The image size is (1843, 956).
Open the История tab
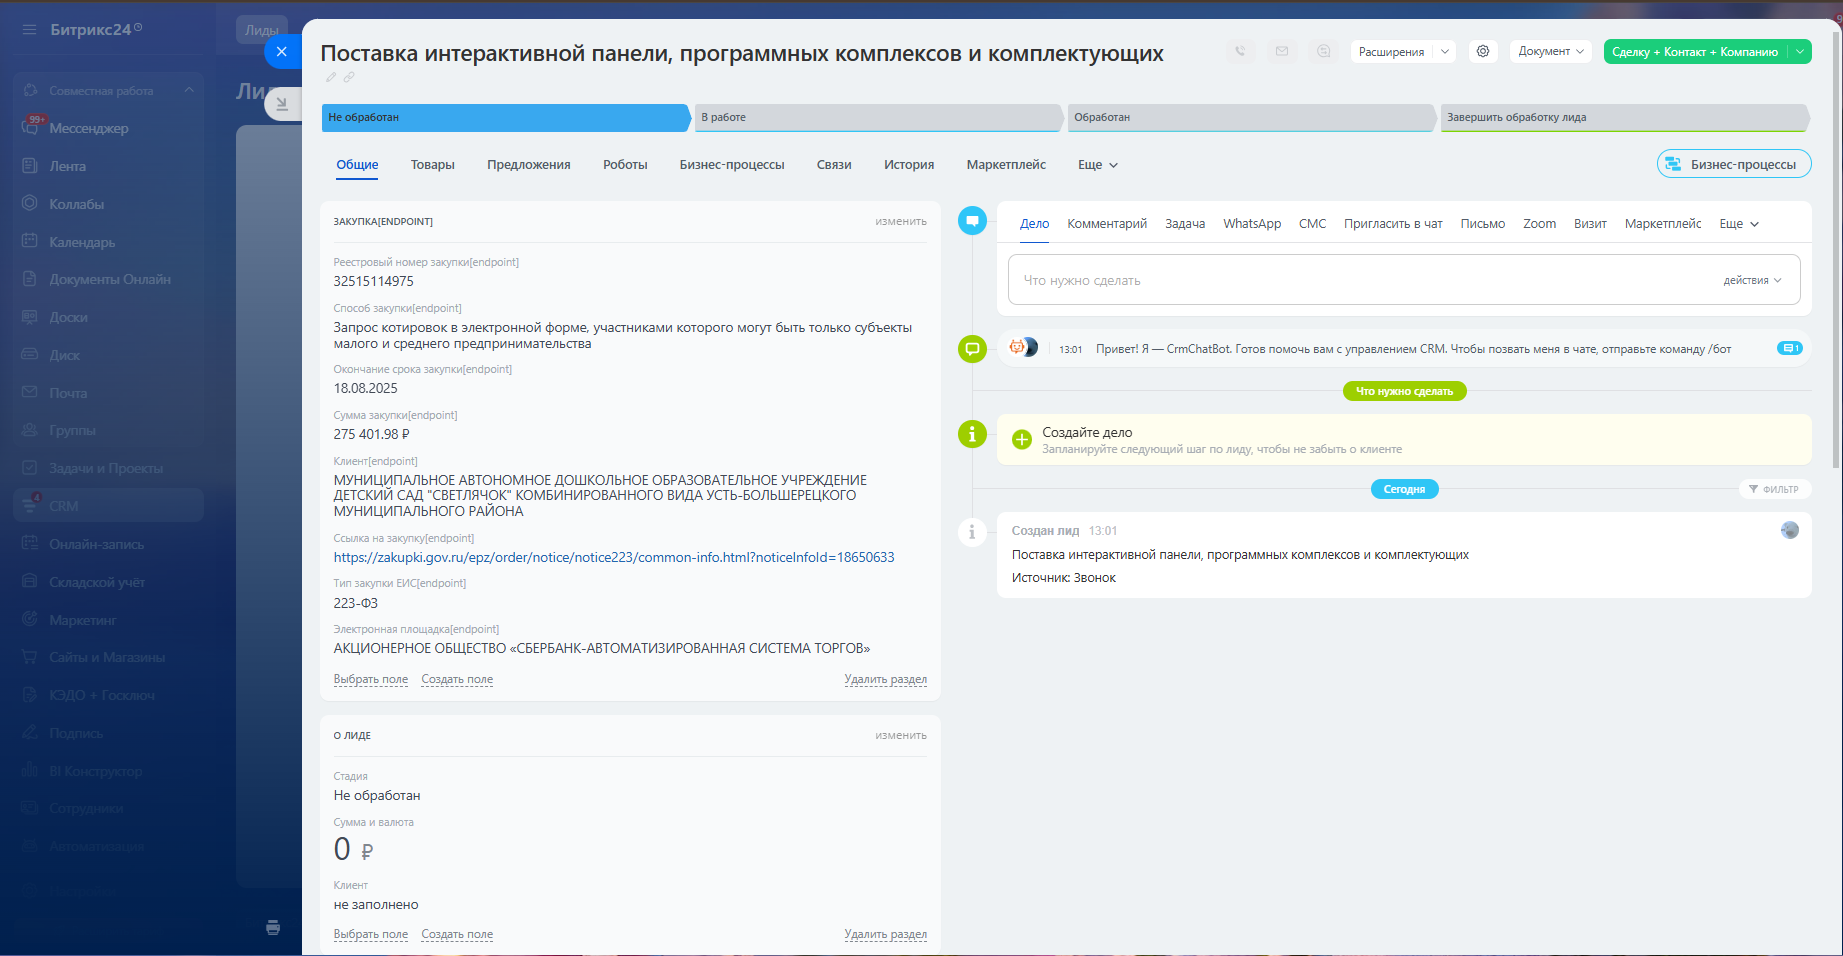[908, 165]
